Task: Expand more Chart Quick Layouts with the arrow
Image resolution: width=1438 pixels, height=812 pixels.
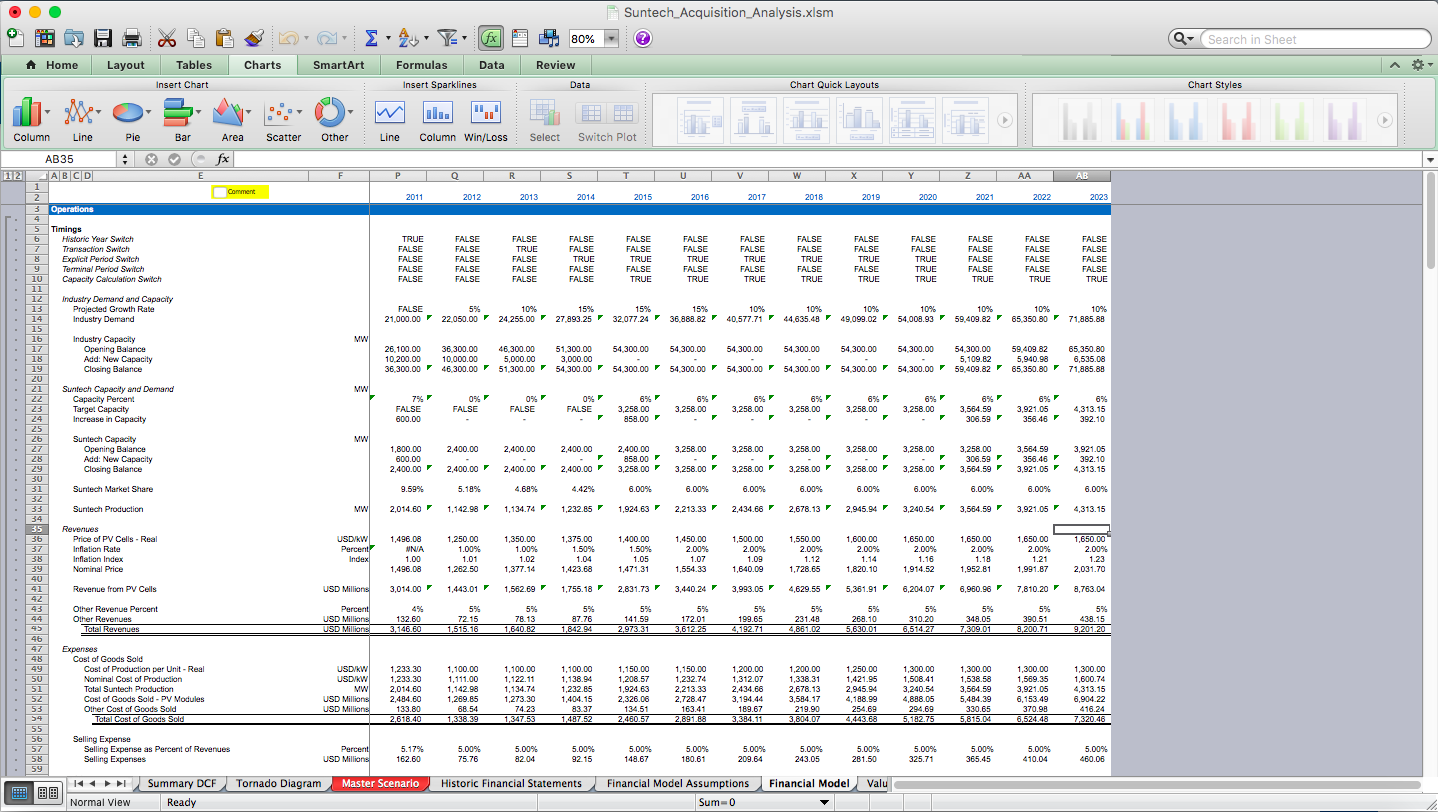Action: (x=1004, y=119)
